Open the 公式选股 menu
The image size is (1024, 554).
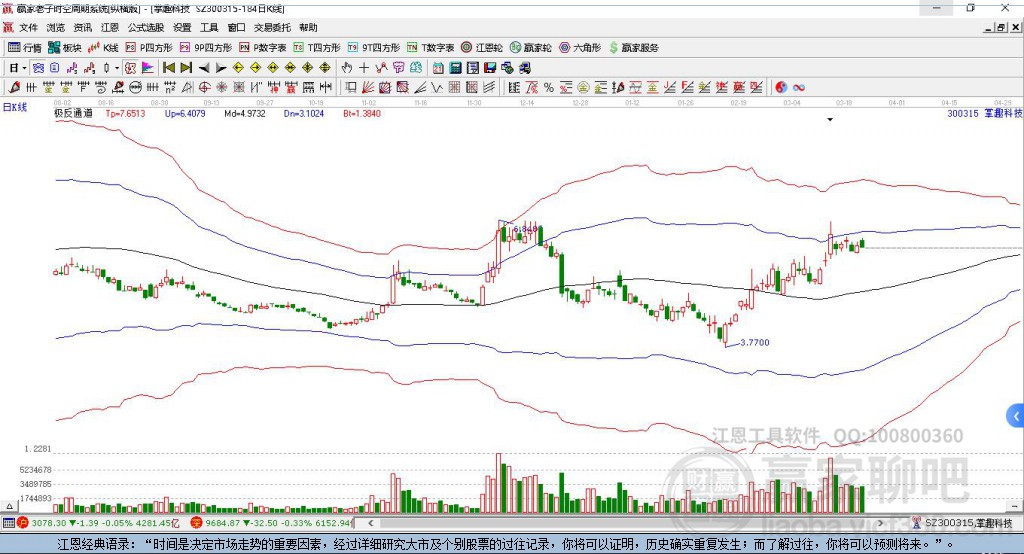(x=146, y=27)
